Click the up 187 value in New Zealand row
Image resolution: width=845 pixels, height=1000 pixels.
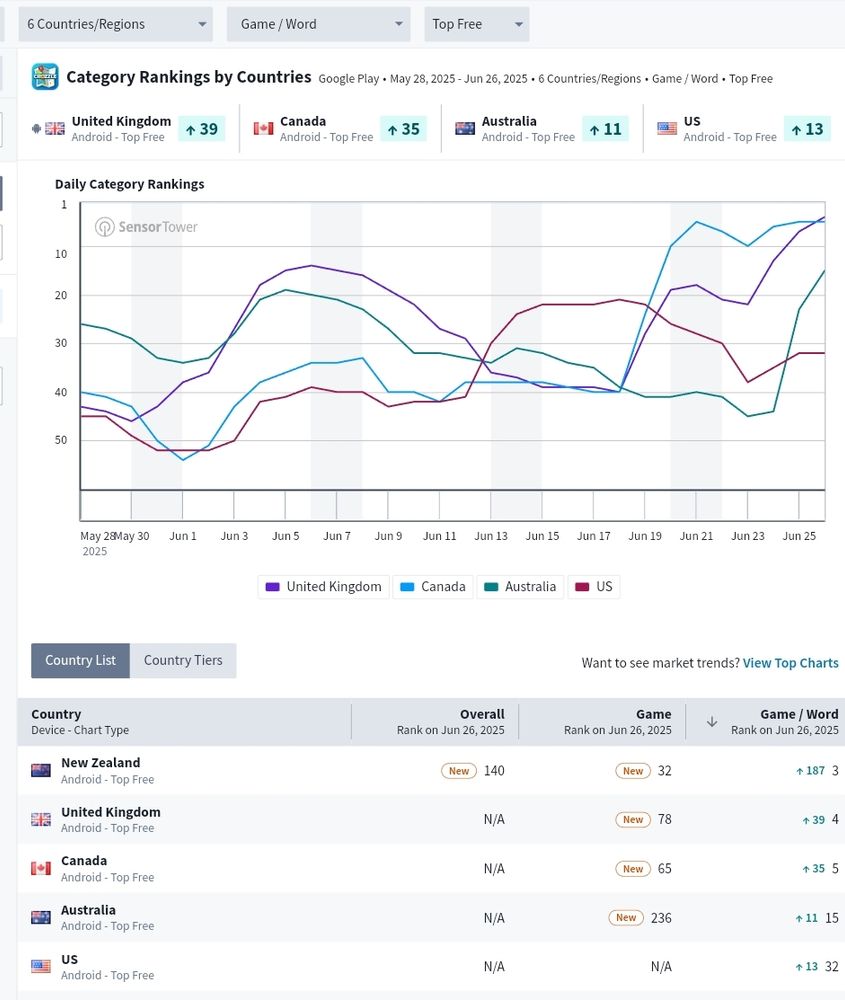point(811,770)
